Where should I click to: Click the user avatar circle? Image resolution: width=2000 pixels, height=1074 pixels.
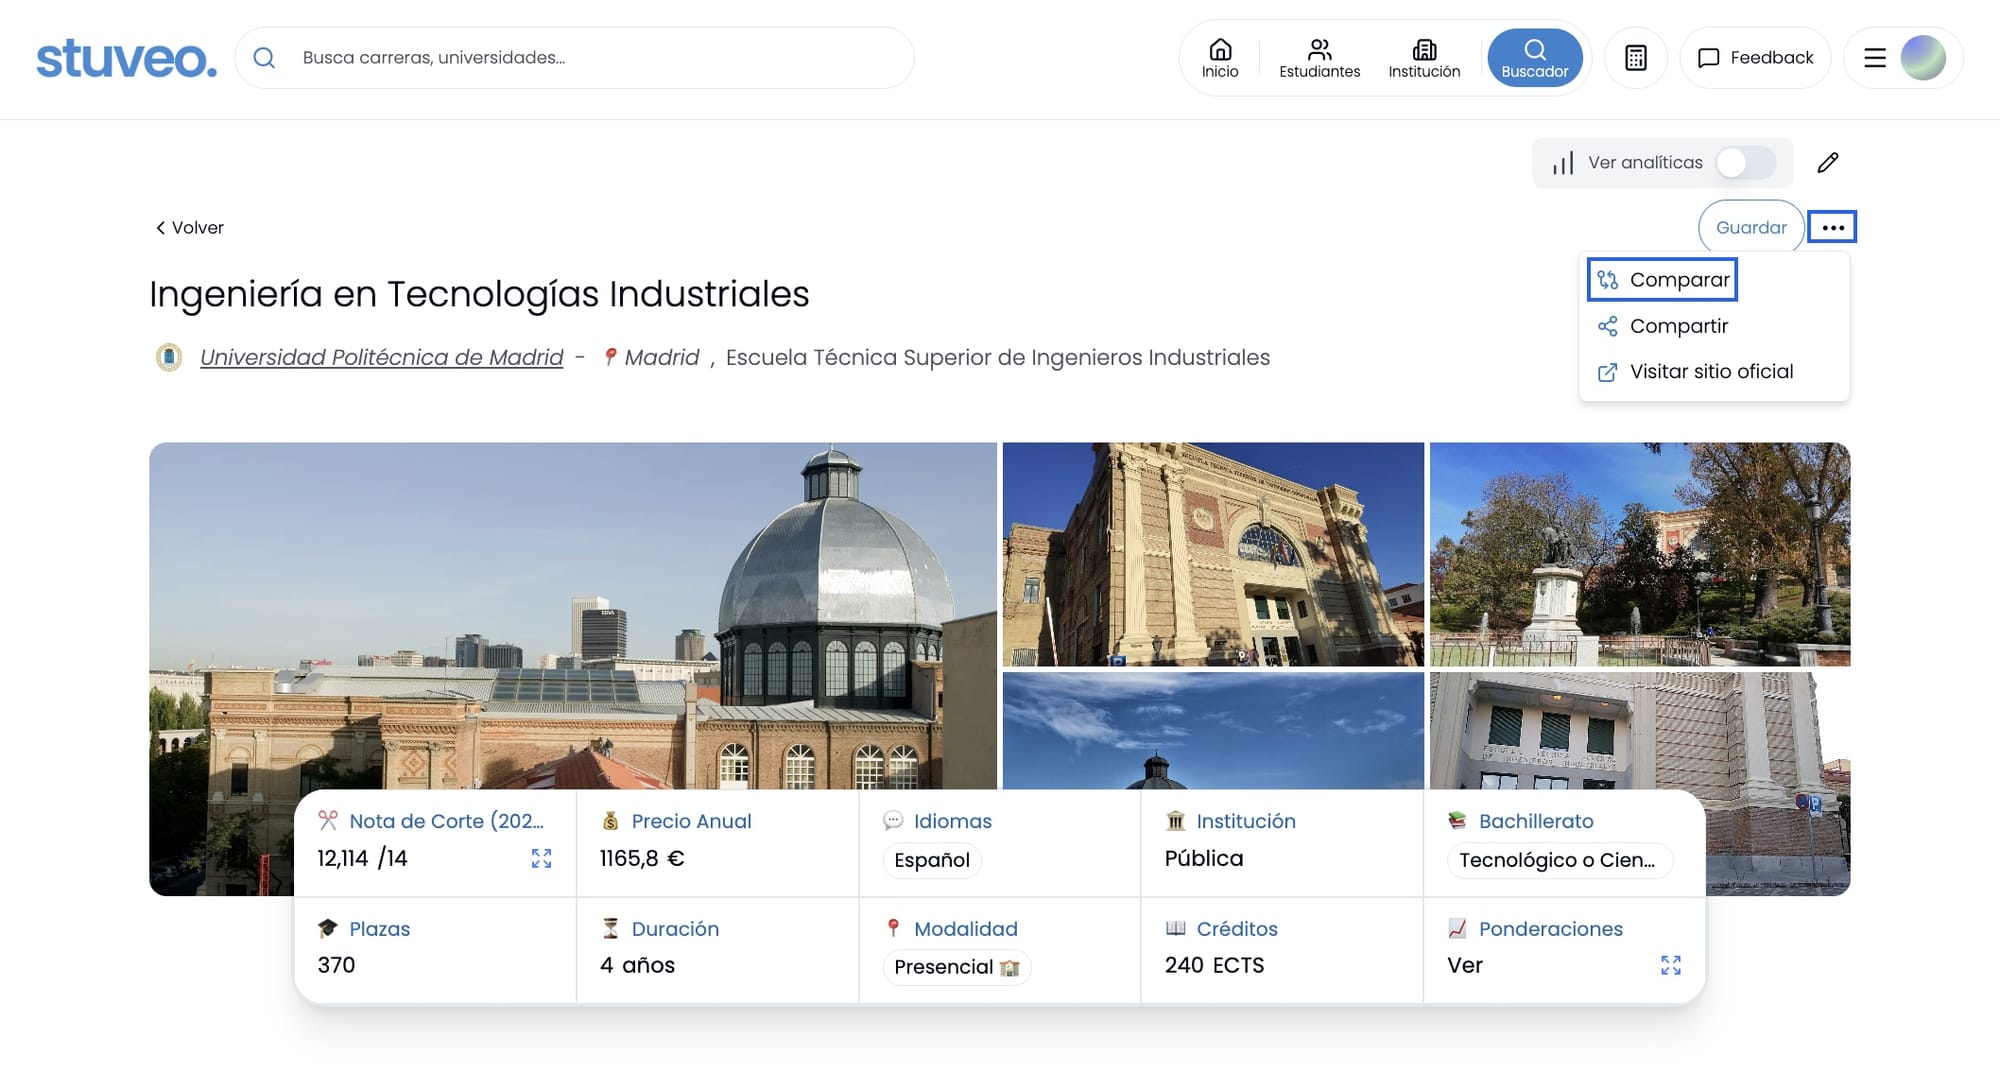[x=1923, y=58]
